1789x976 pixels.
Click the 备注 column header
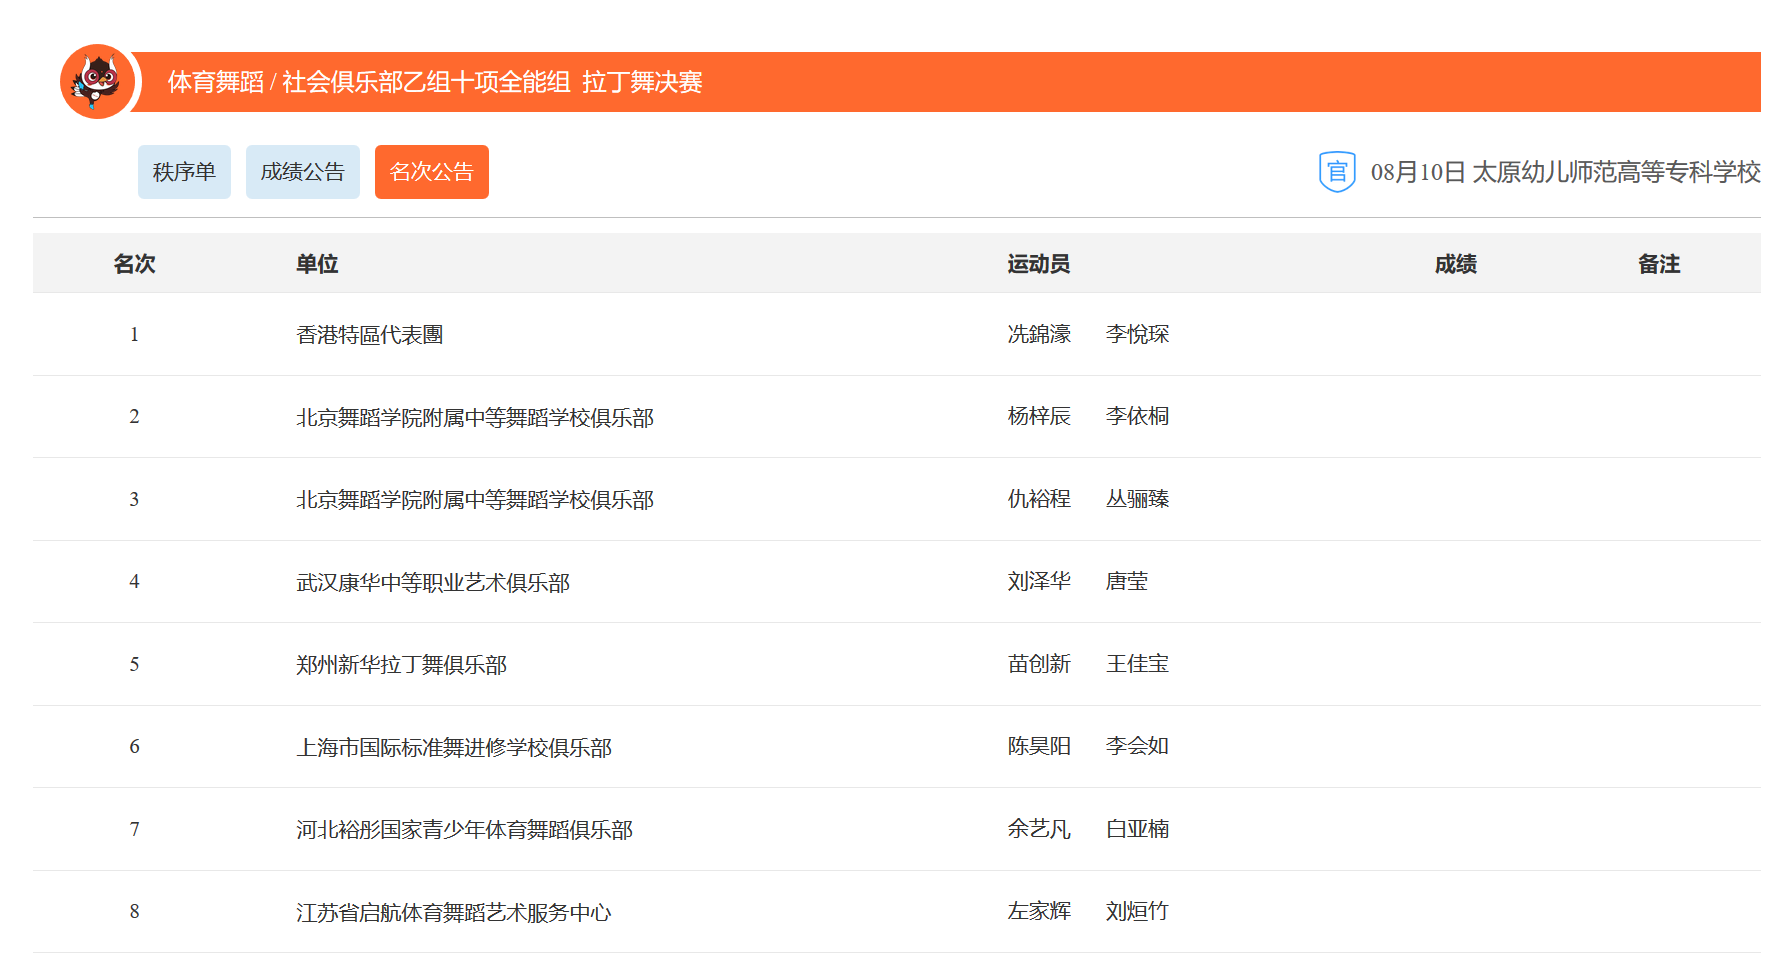tap(1659, 264)
